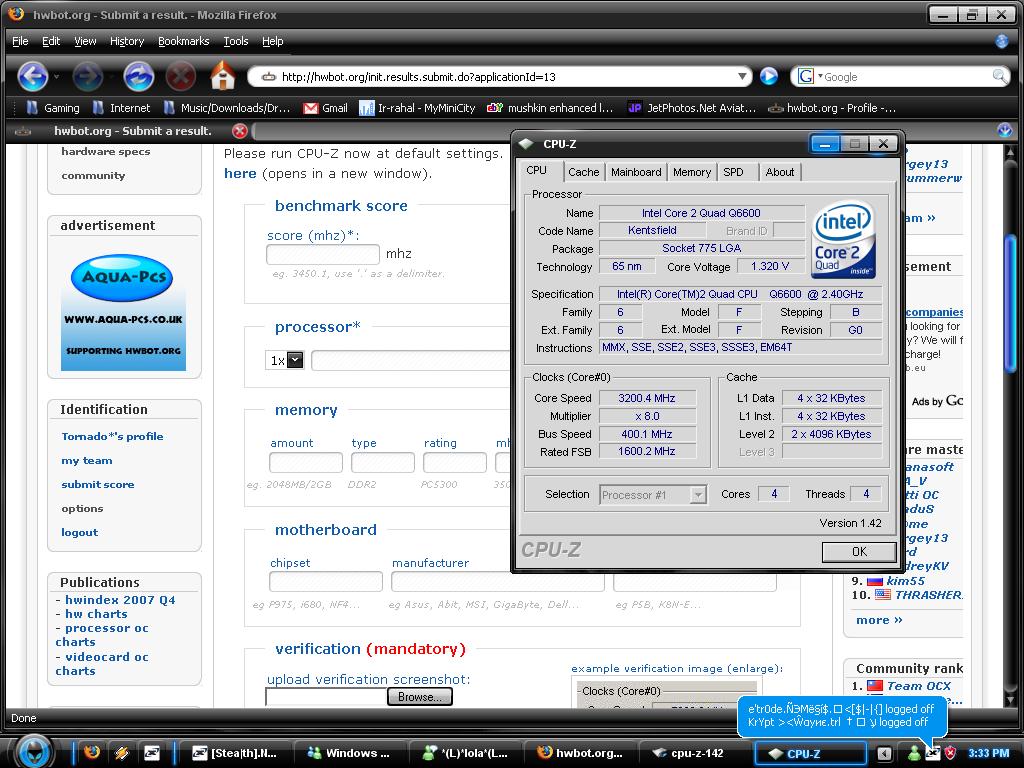This screenshot has width=1024, height=768.
Task: Click the blue Go arrow beside address bar
Action: (769, 76)
